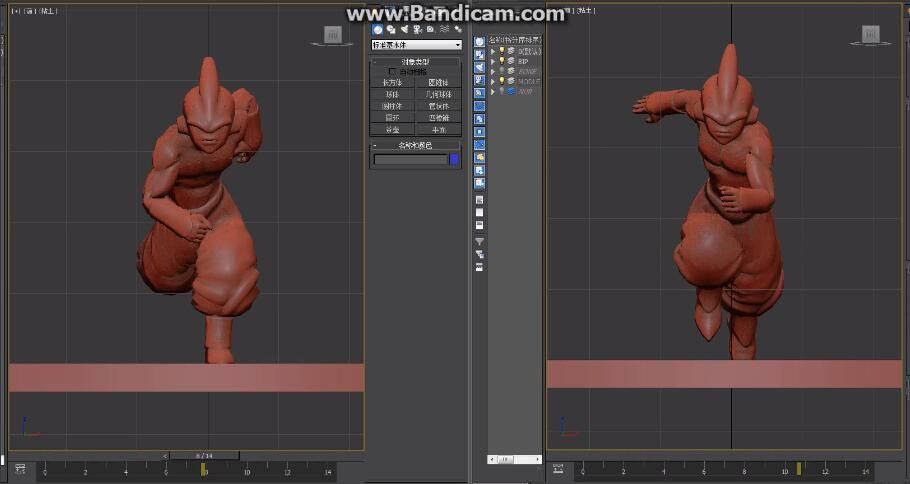The width and height of the screenshot is (910, 484).
Task: Click the 圆锥体 Cone button
Action: click(x=439, y=83)
